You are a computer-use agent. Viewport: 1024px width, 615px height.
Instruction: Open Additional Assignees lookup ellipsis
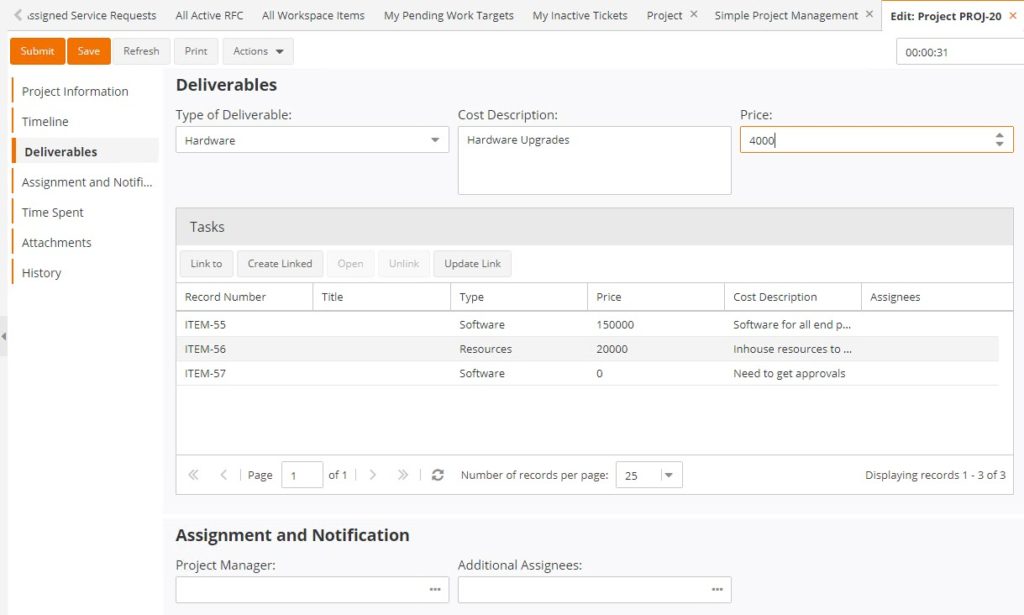coord(717,590)
